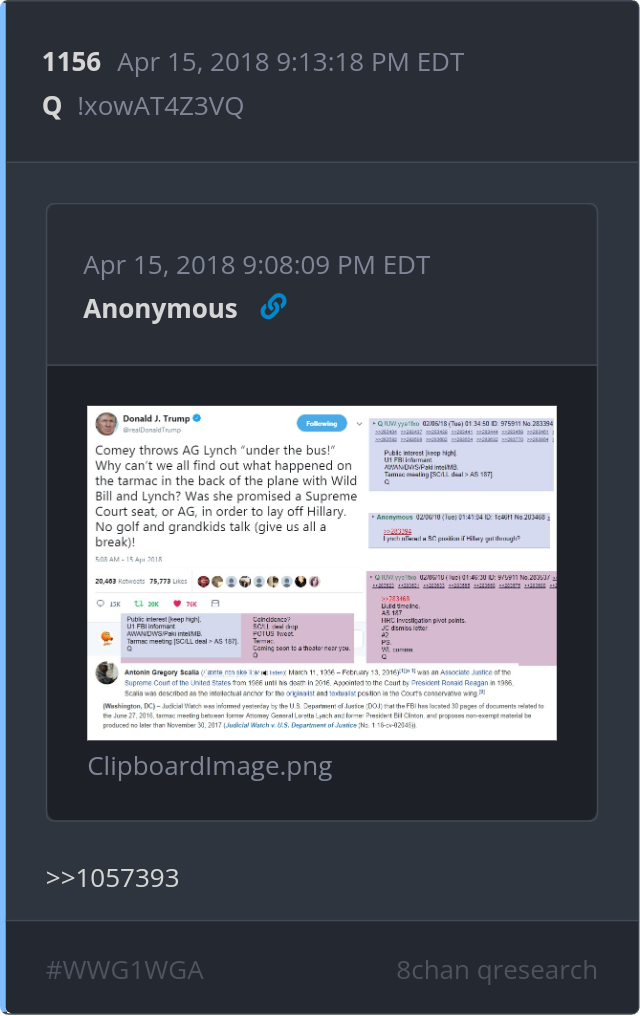Click Donald J. Trump's profile avatar
640x1016 pixels.
point(107,424)
